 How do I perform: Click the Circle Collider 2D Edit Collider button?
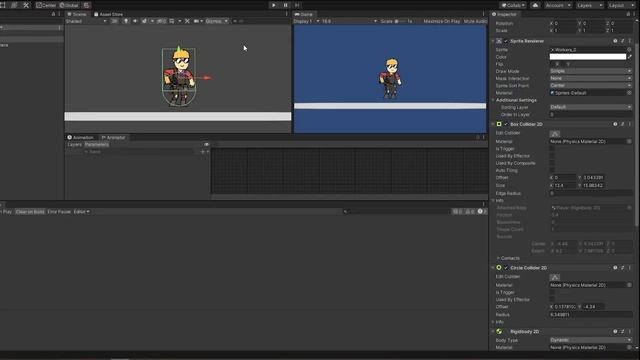(x=555, y=277)
